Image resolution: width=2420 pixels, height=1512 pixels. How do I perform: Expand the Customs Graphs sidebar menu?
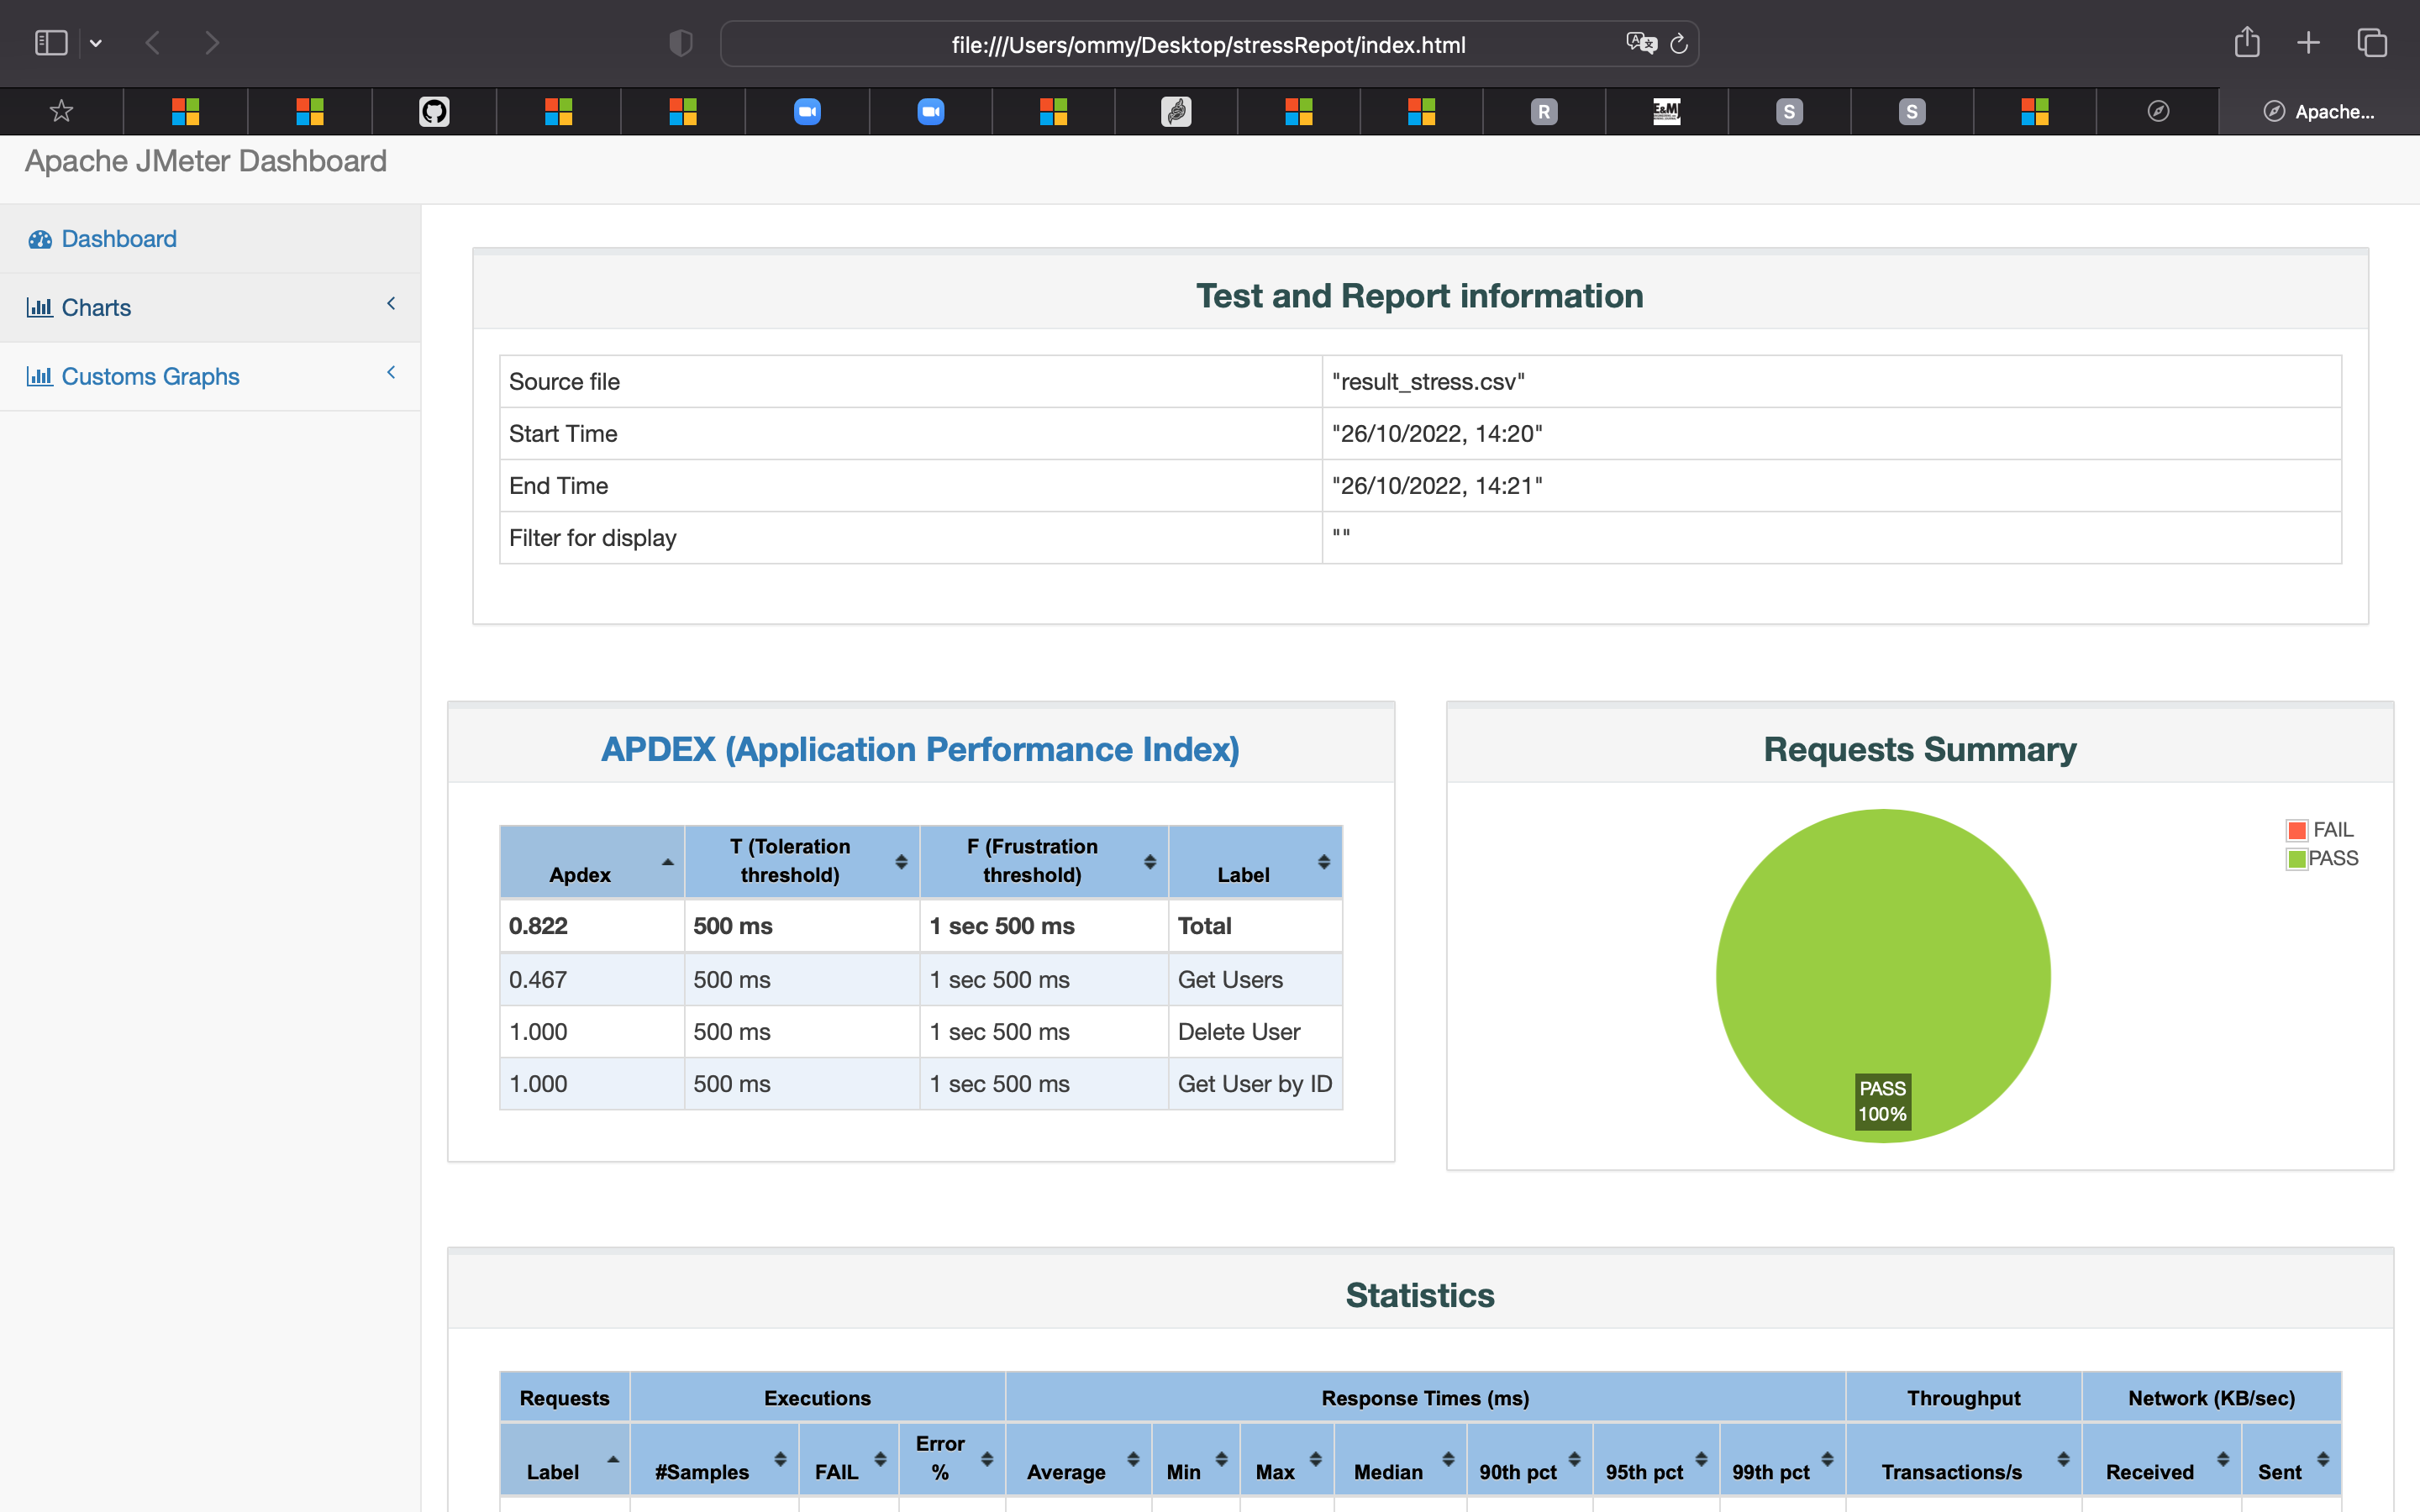[150, 376]
